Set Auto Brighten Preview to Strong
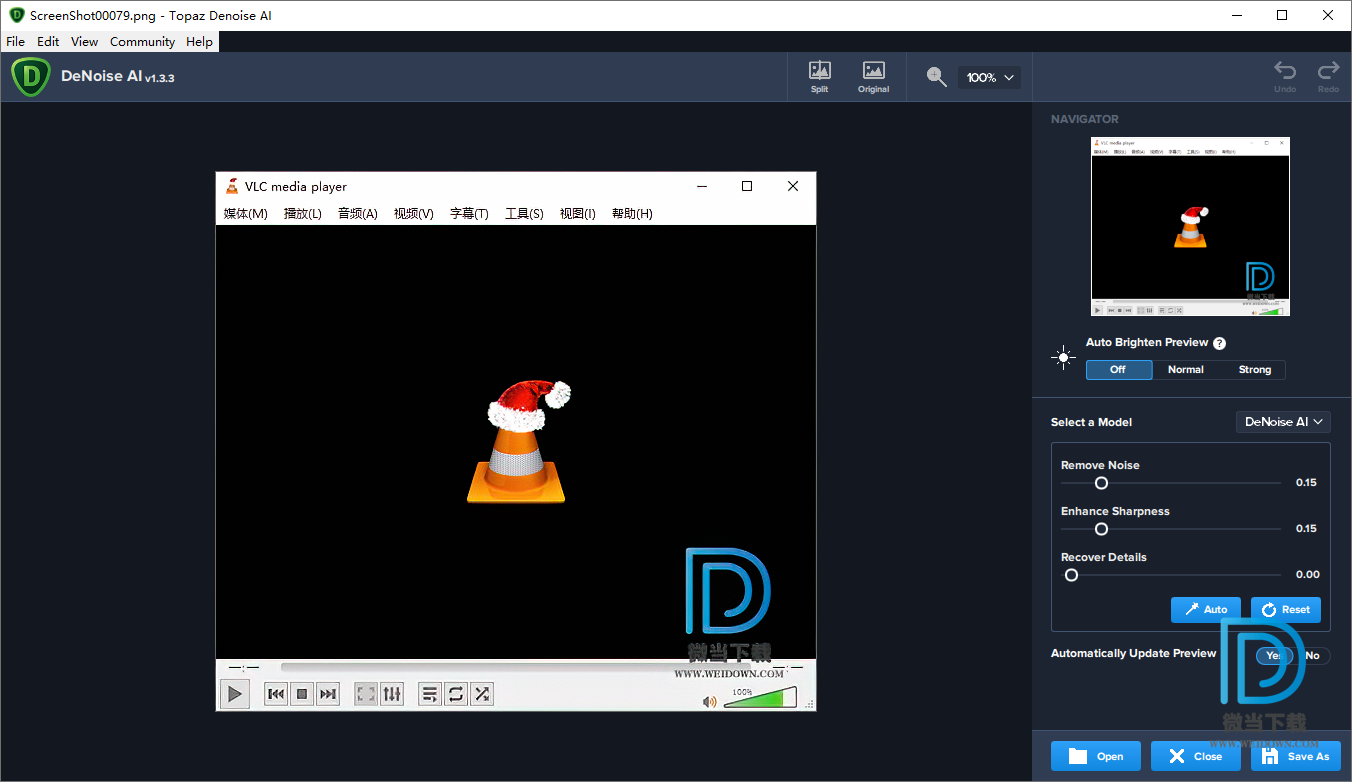Image resolution: width=1352 pixels, height=782 pixels. point(1255,370)
